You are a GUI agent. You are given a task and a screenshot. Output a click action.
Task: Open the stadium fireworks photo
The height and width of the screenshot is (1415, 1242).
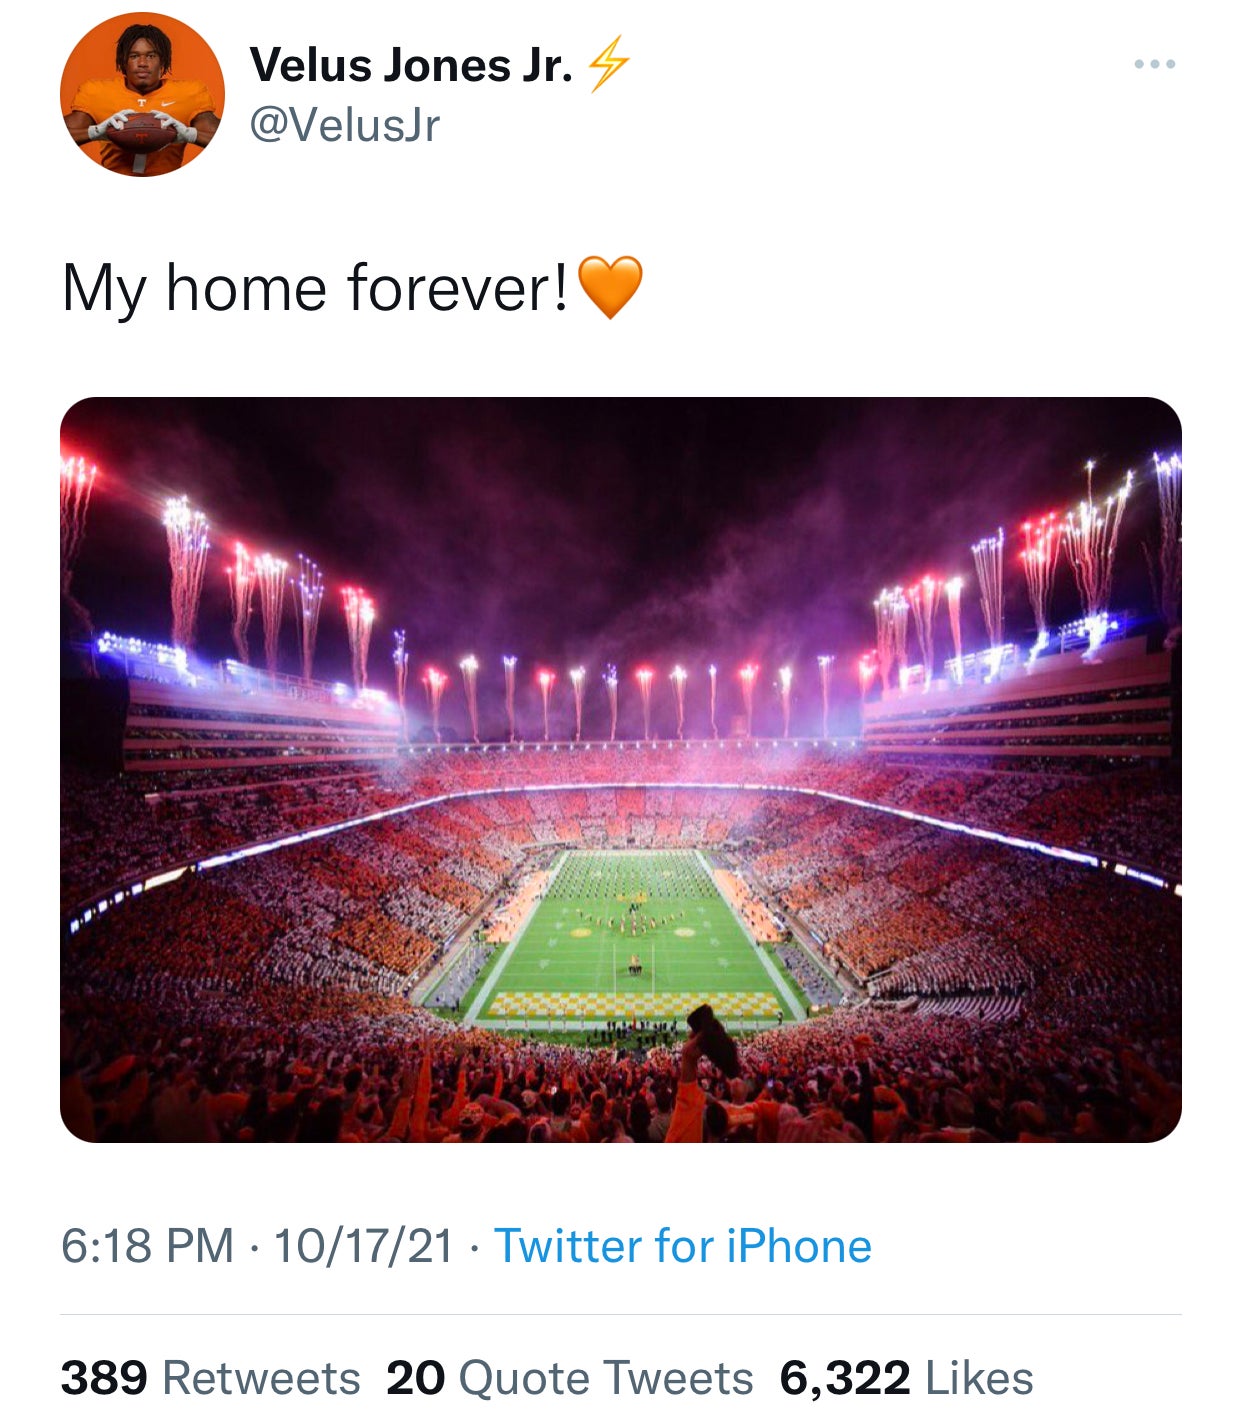(620, 769)
